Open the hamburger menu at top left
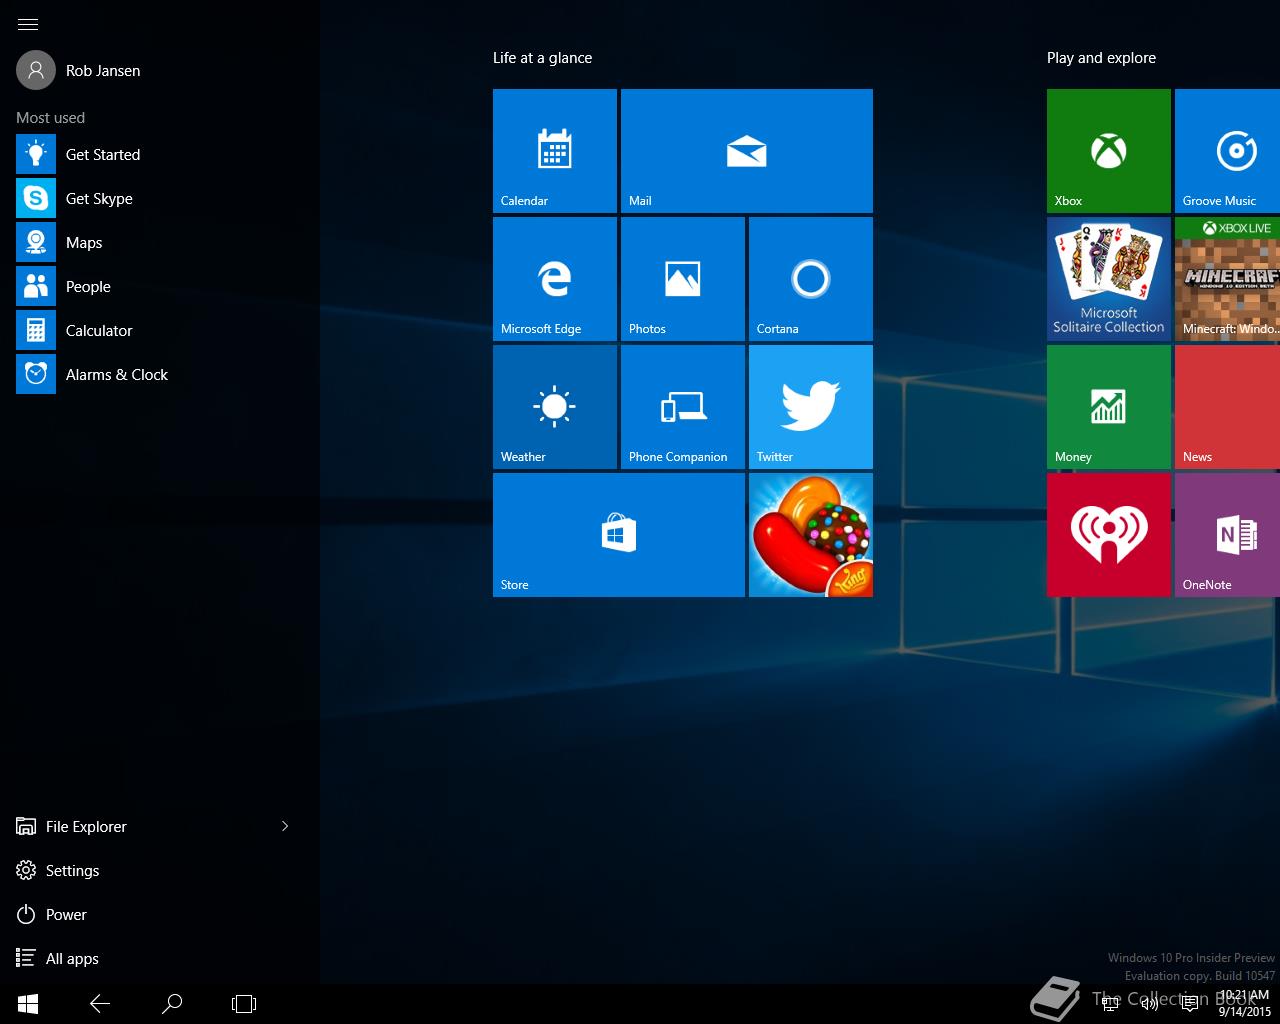This screenshot has height=1024, width=1280. (x=28, y=24)
